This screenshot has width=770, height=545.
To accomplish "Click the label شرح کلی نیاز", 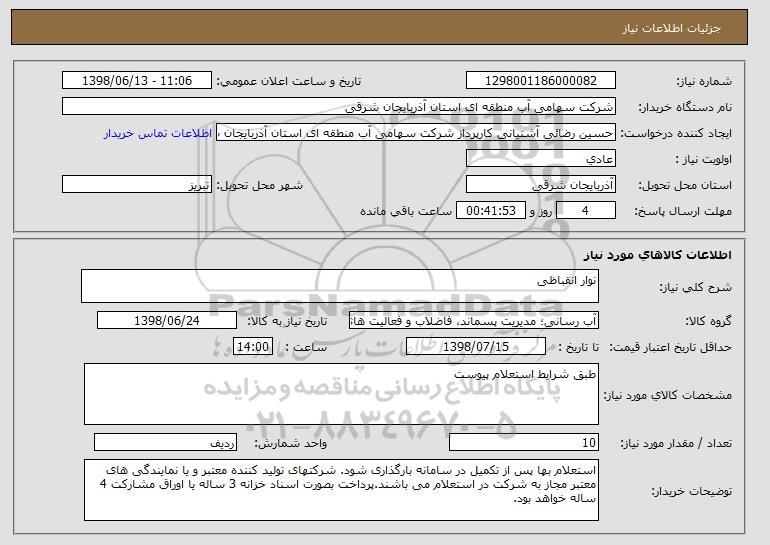I will tap(695, 287).
